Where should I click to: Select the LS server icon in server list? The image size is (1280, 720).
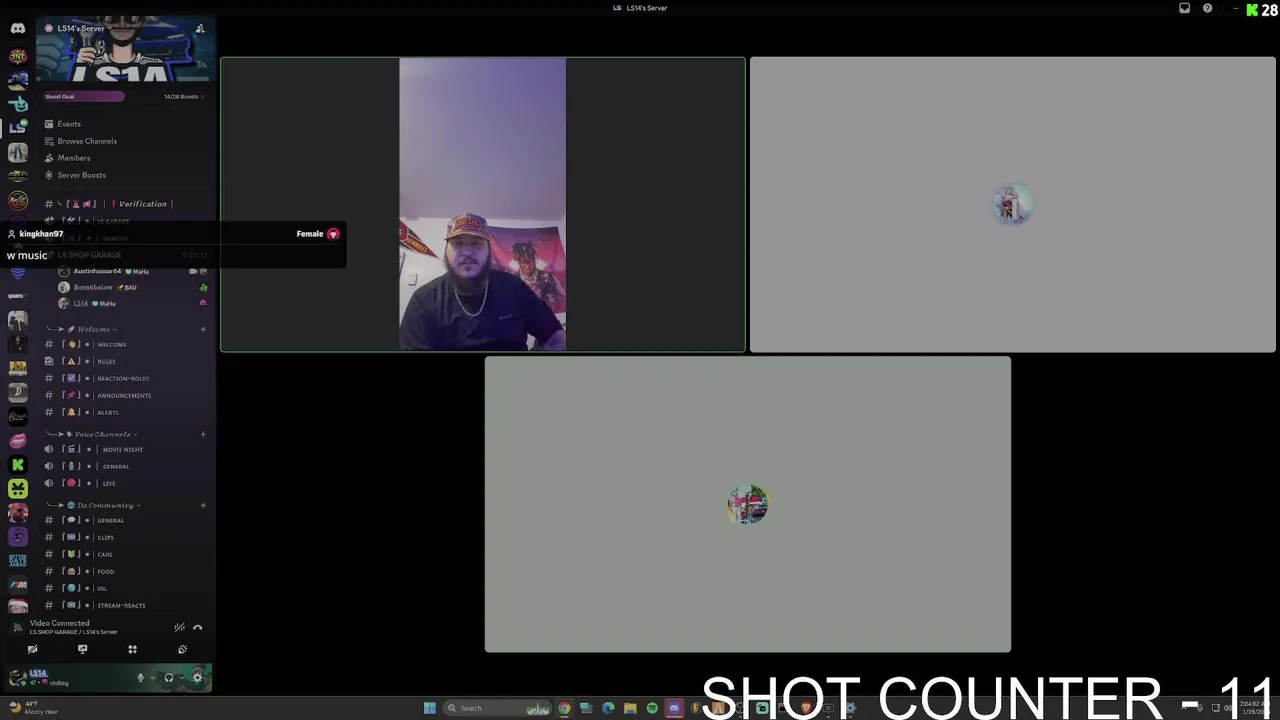pyautogui.click(x=17, y=127)
